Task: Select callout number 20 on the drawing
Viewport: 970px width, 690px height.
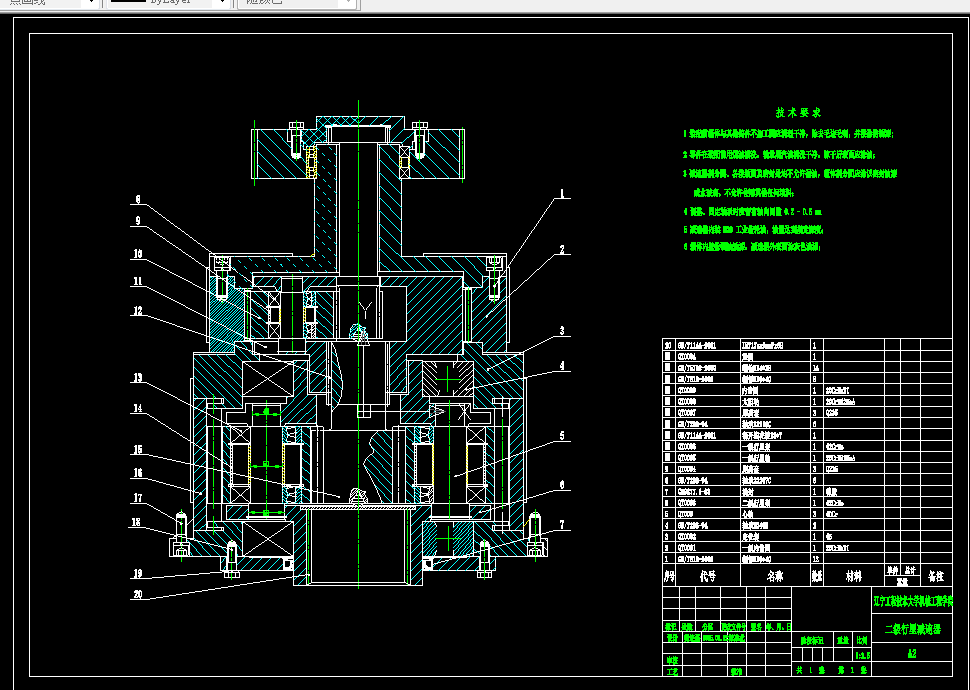Action: [x=137, y=594]
